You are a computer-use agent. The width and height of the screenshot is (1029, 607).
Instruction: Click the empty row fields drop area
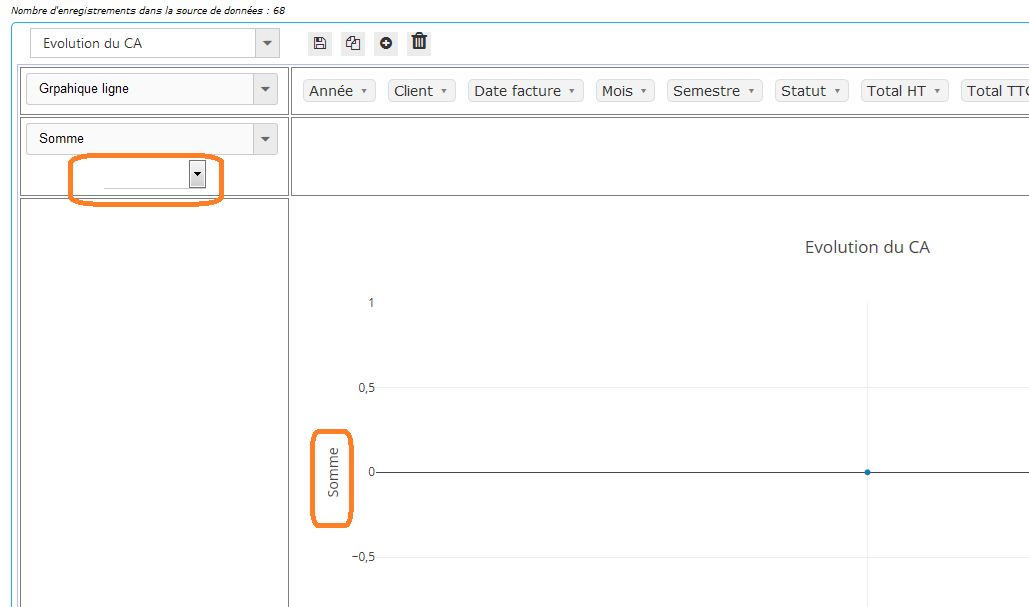[154, 400]
